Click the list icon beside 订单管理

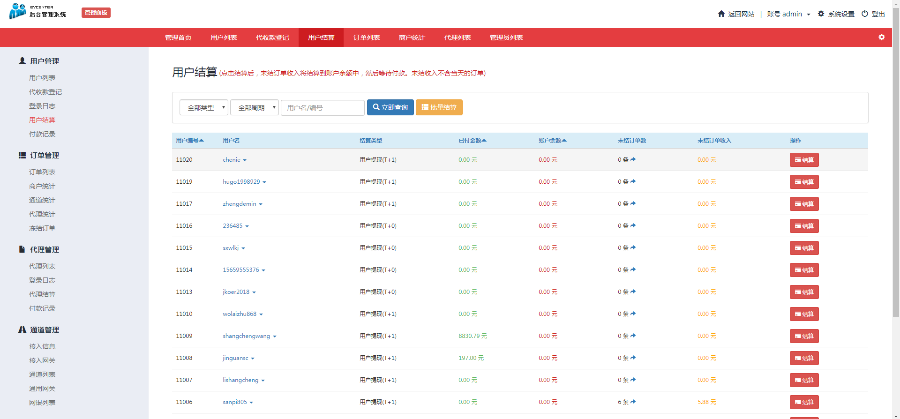point(22,155)
